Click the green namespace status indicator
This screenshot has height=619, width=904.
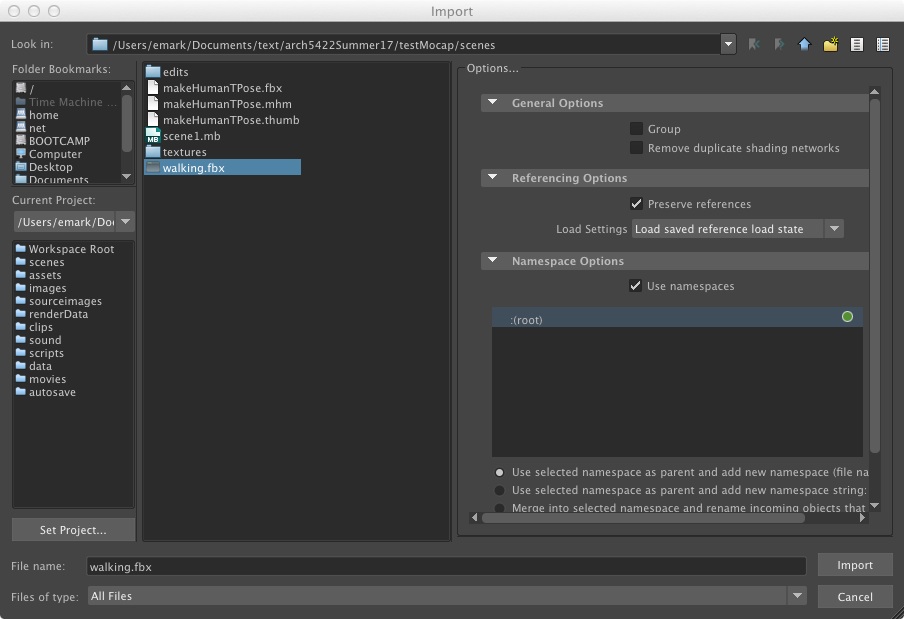tap(847, 317)
